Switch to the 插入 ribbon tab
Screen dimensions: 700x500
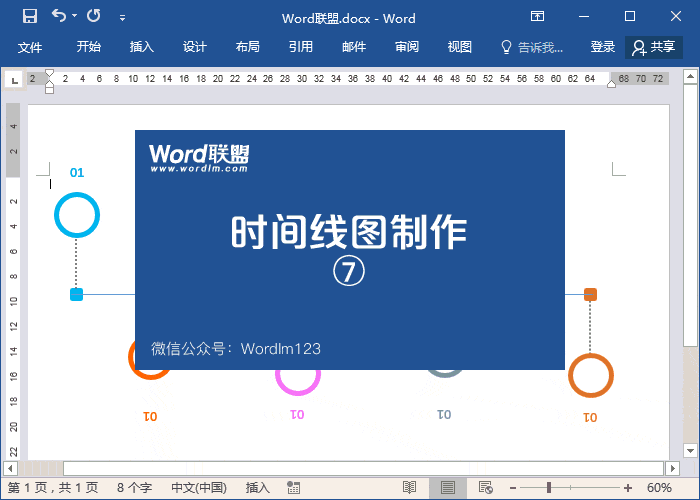(x=142, y=46)
